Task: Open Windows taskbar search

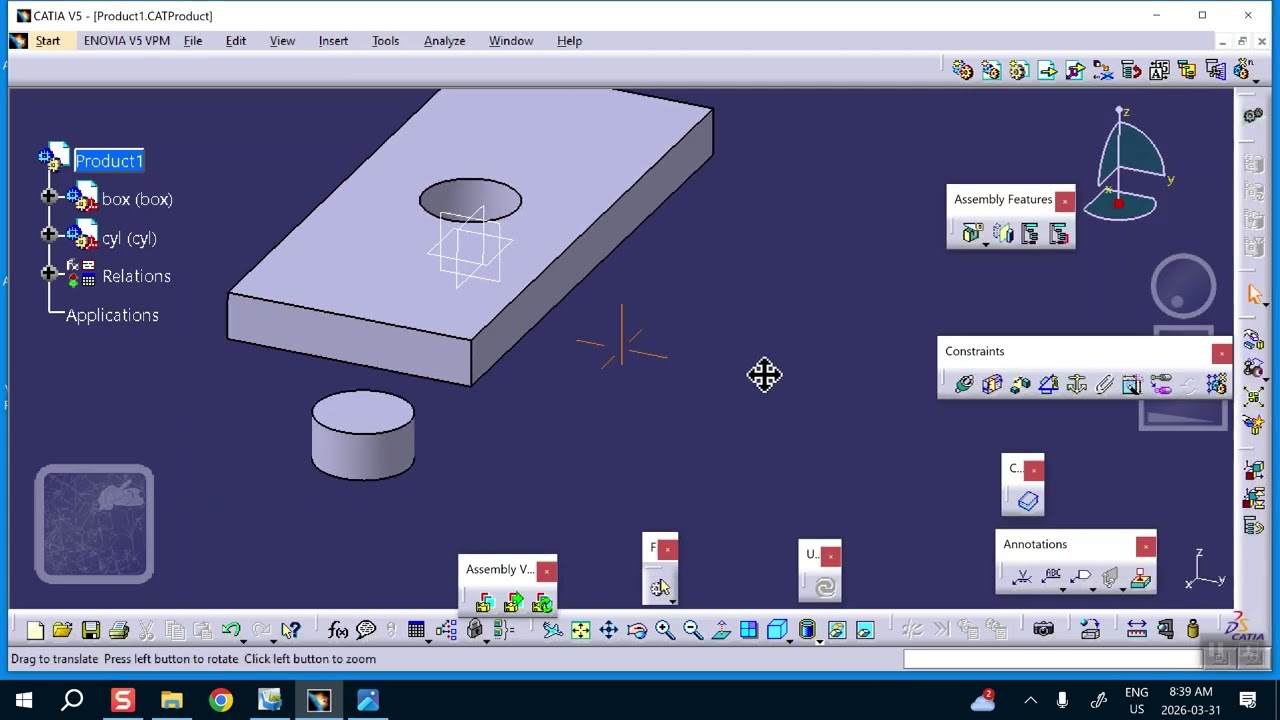Action: (72, 700)
